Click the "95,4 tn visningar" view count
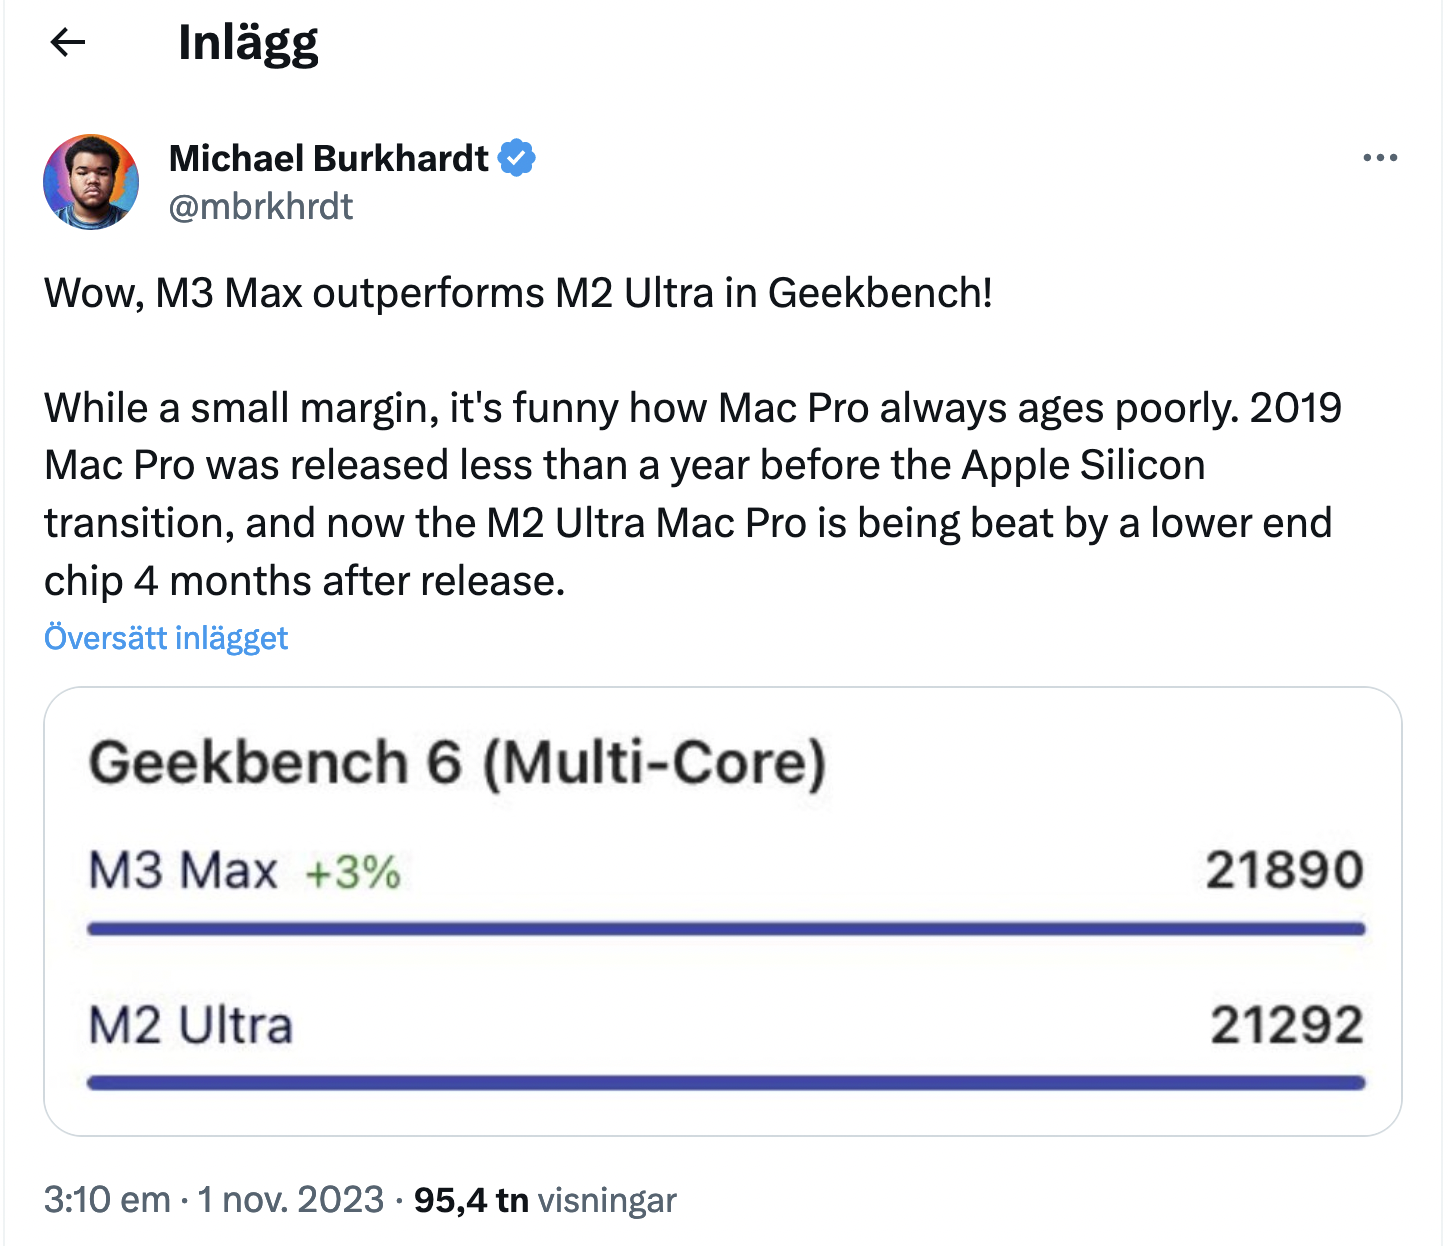1448x1246 pixels. 545,1199
